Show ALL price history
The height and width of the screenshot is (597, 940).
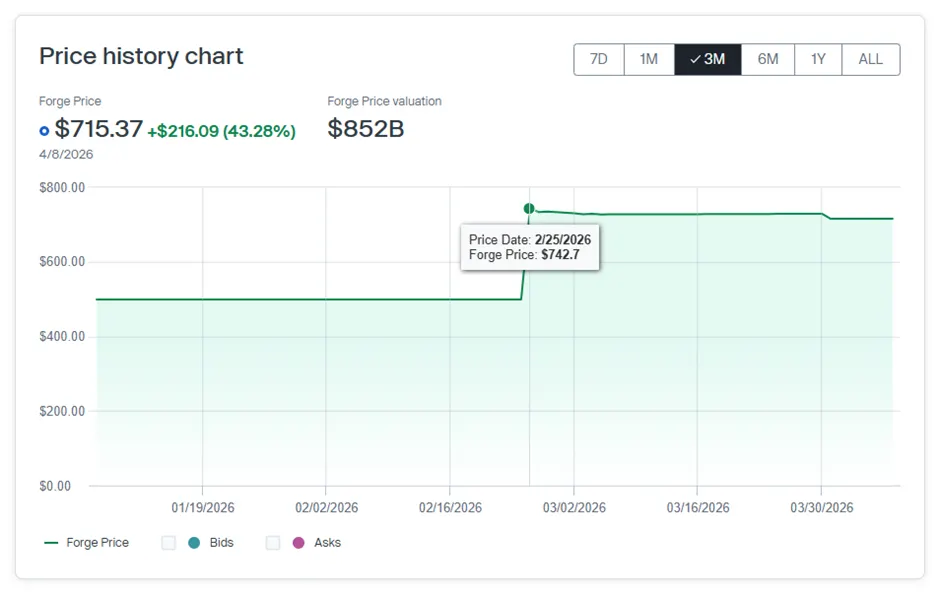click(871, 59)
